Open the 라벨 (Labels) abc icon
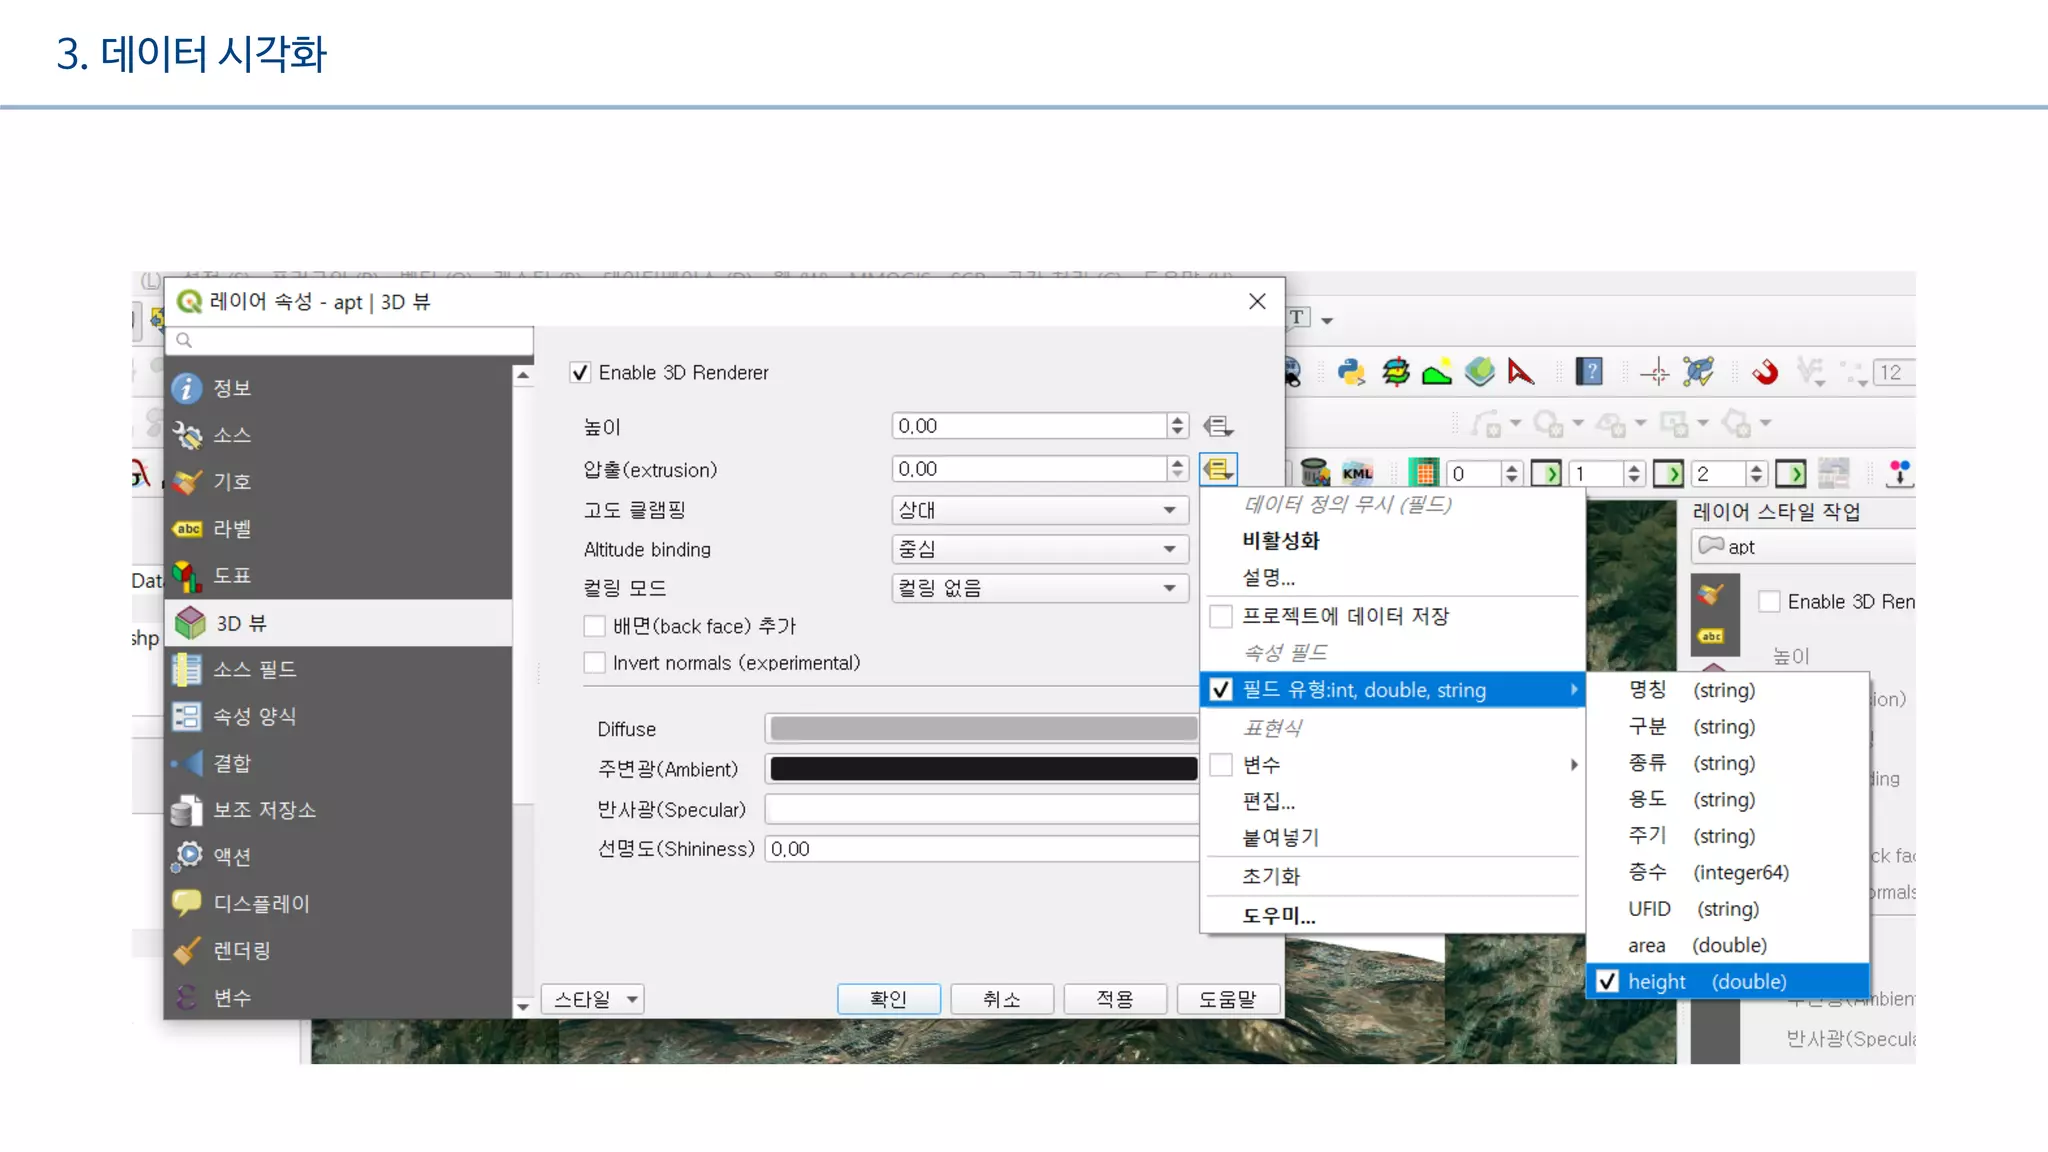Viewport: 2048px width, 1152px height. coord(187,529)
